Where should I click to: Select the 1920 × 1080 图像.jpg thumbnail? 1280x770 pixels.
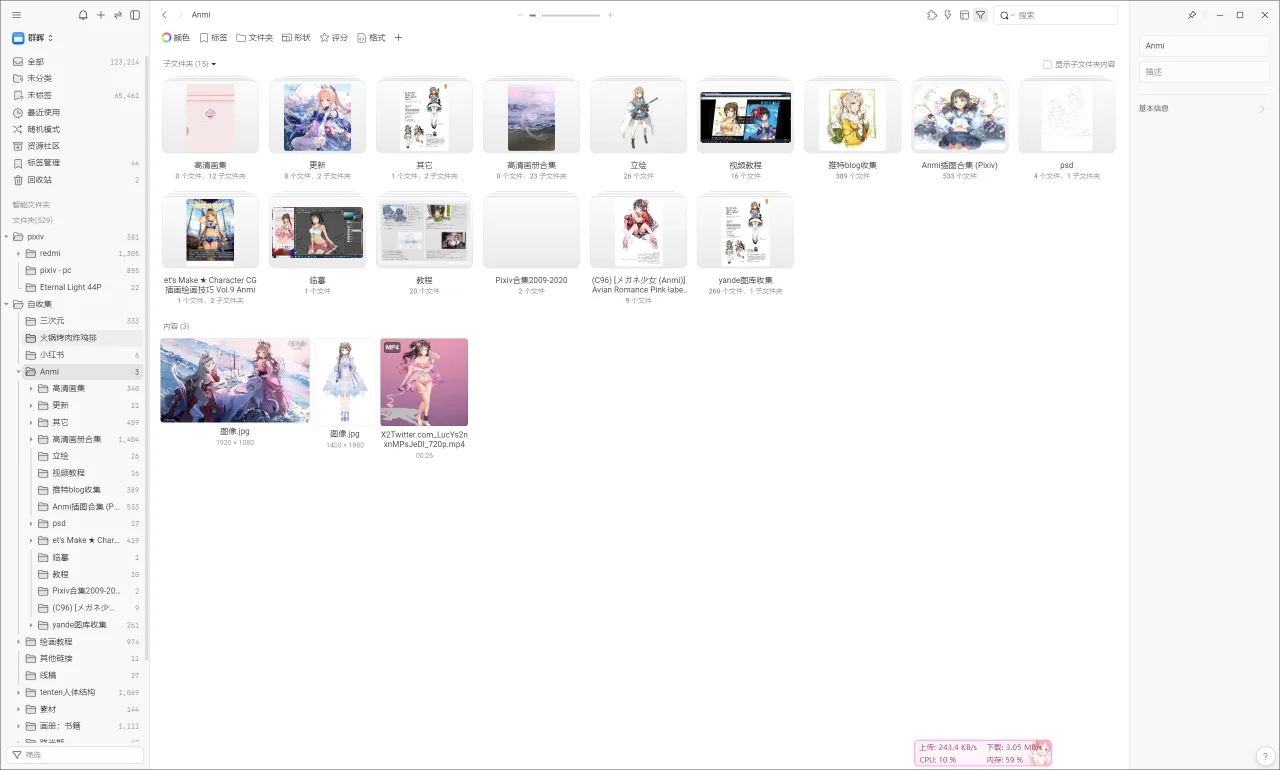coord(235,380)
